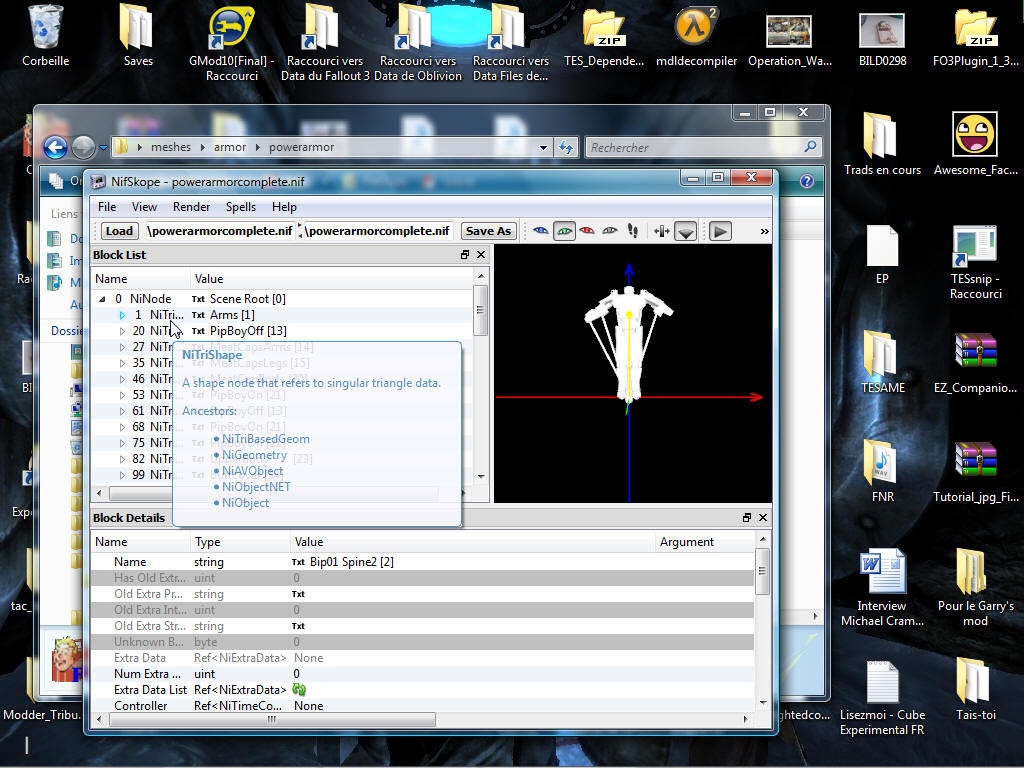
Task: Click the Flip view toolbar icon
Action: click(x=662, y=231)
